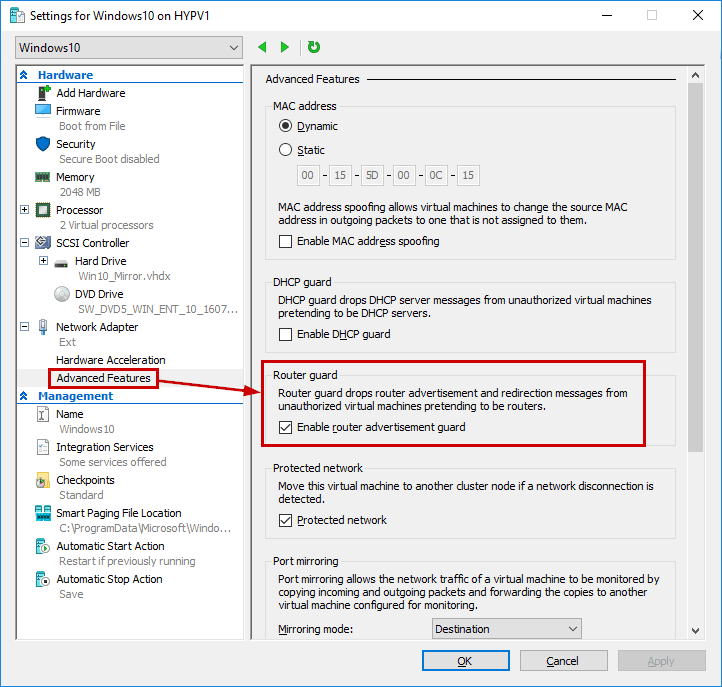Click the green refresh icon
Image resolution: width=722 pixels, height=687 pixels.
(x=314, y=47)
